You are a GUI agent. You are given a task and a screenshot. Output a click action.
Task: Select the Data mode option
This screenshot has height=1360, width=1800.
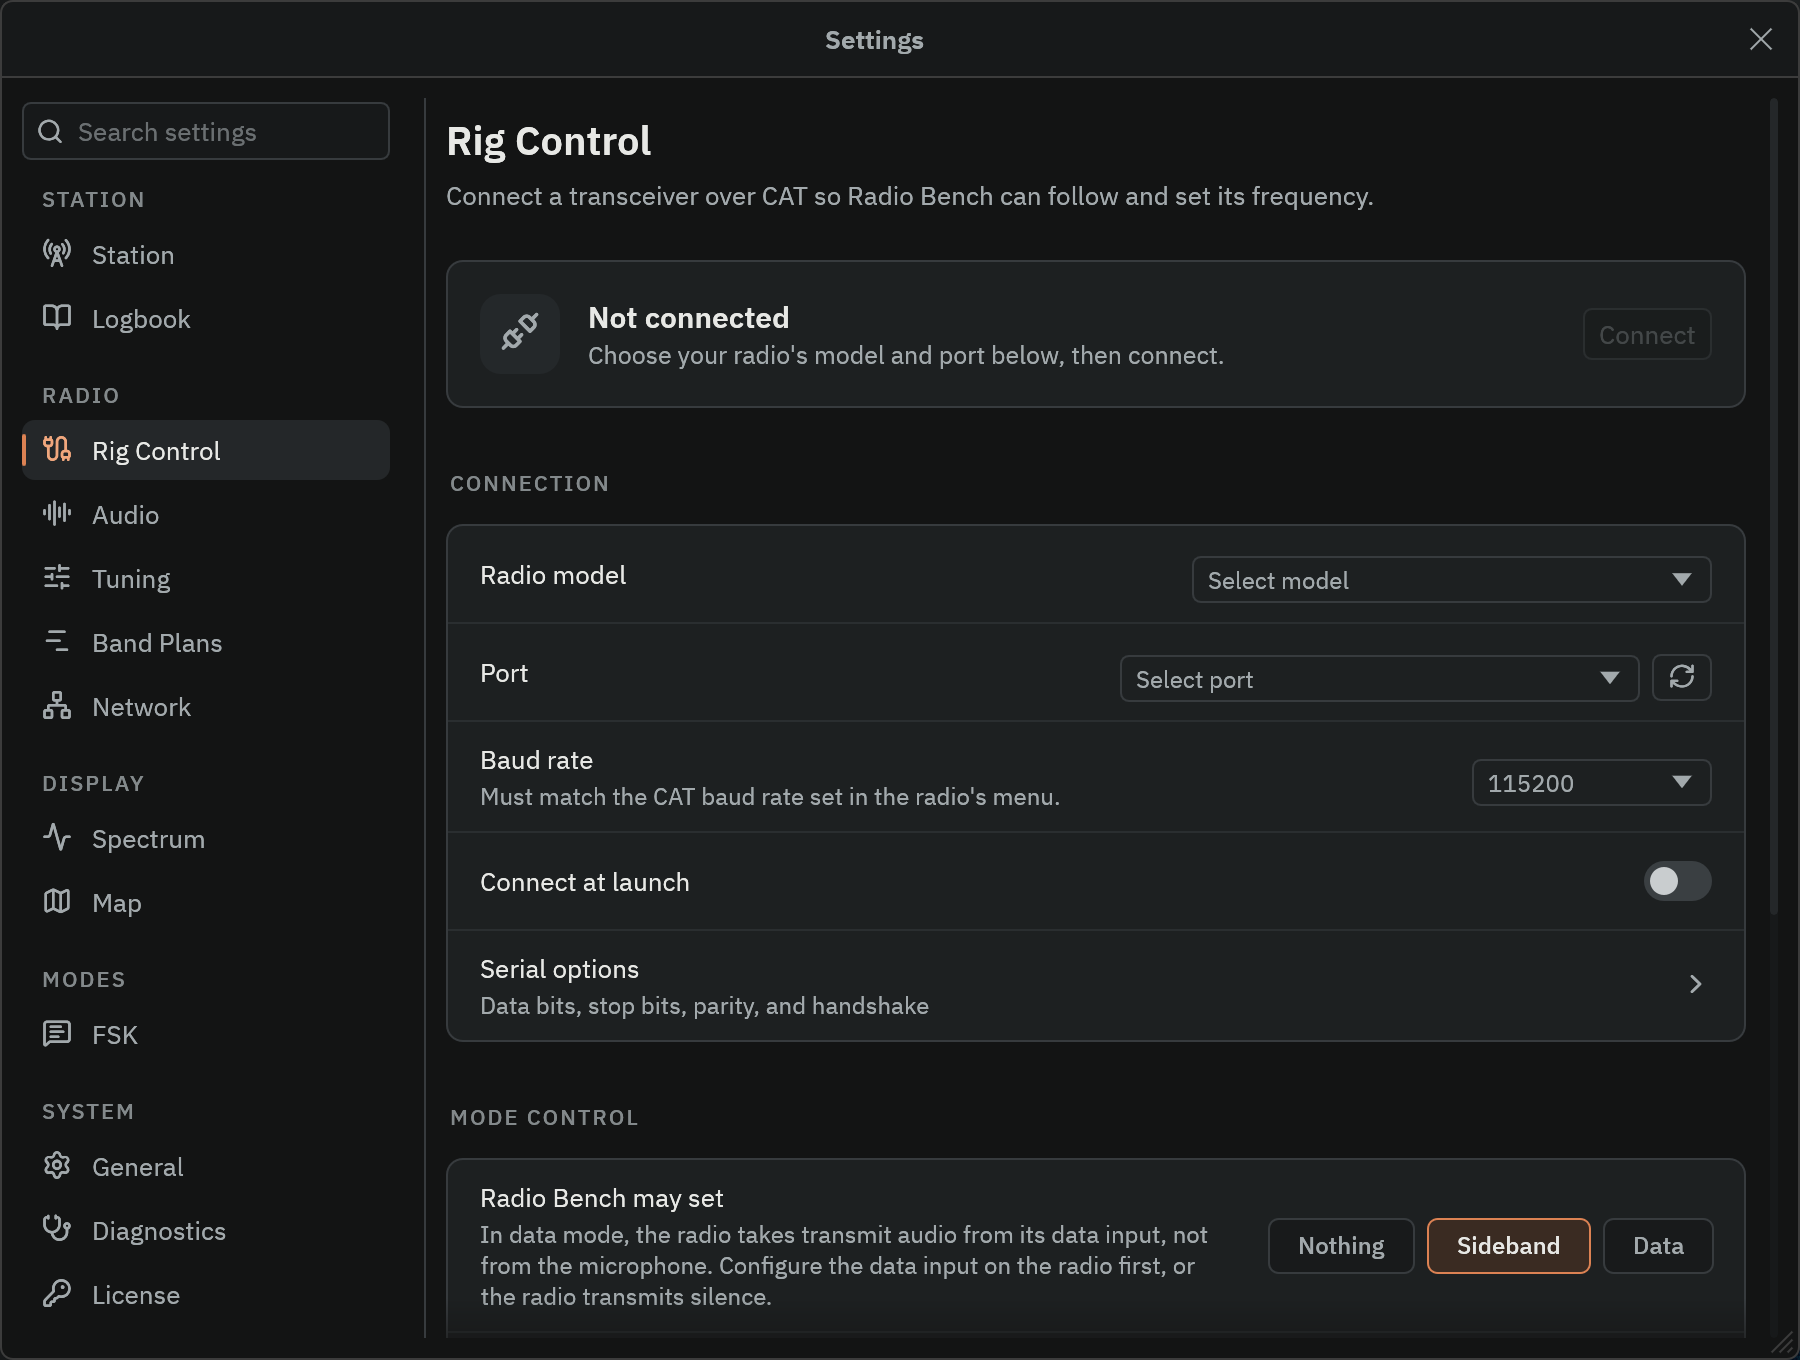(x=1658, y=1246)
